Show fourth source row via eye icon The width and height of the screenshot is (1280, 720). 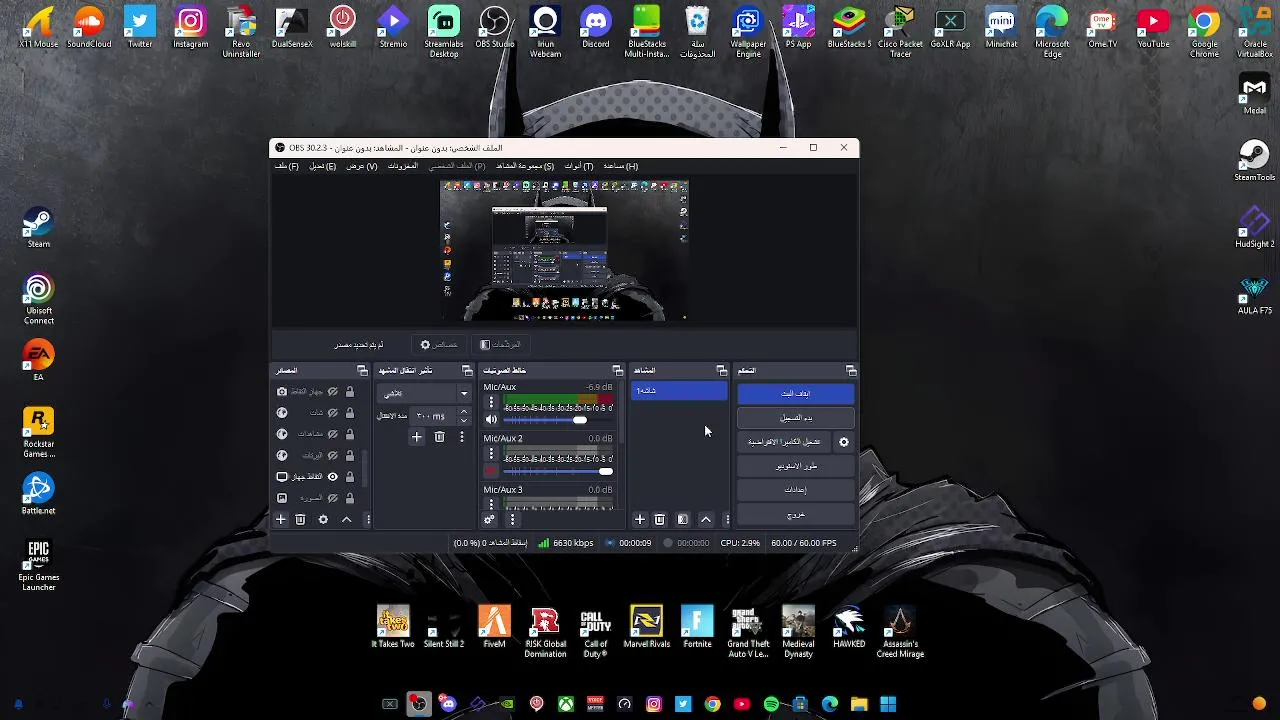coord(333,455)
